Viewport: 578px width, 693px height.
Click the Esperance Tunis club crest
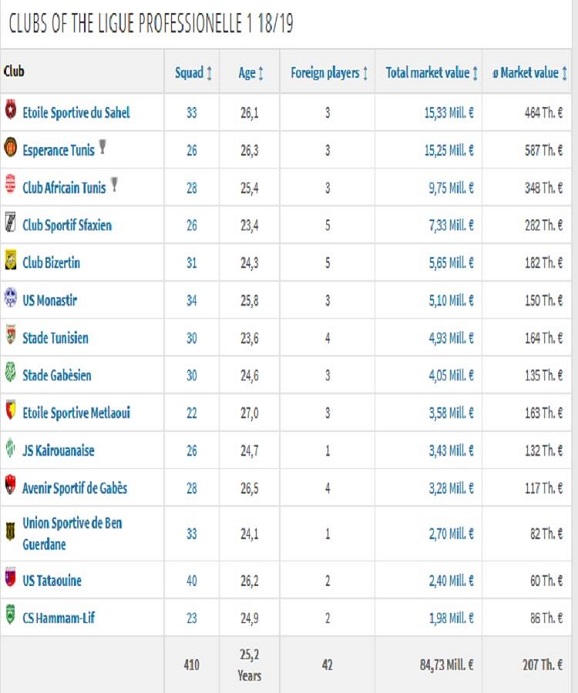pos(11,147)
